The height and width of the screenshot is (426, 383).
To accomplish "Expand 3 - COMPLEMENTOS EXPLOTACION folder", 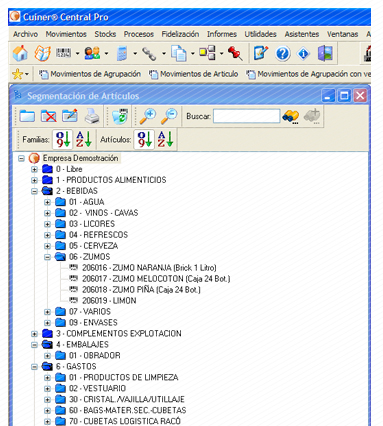I will click(x=34, y=334).
